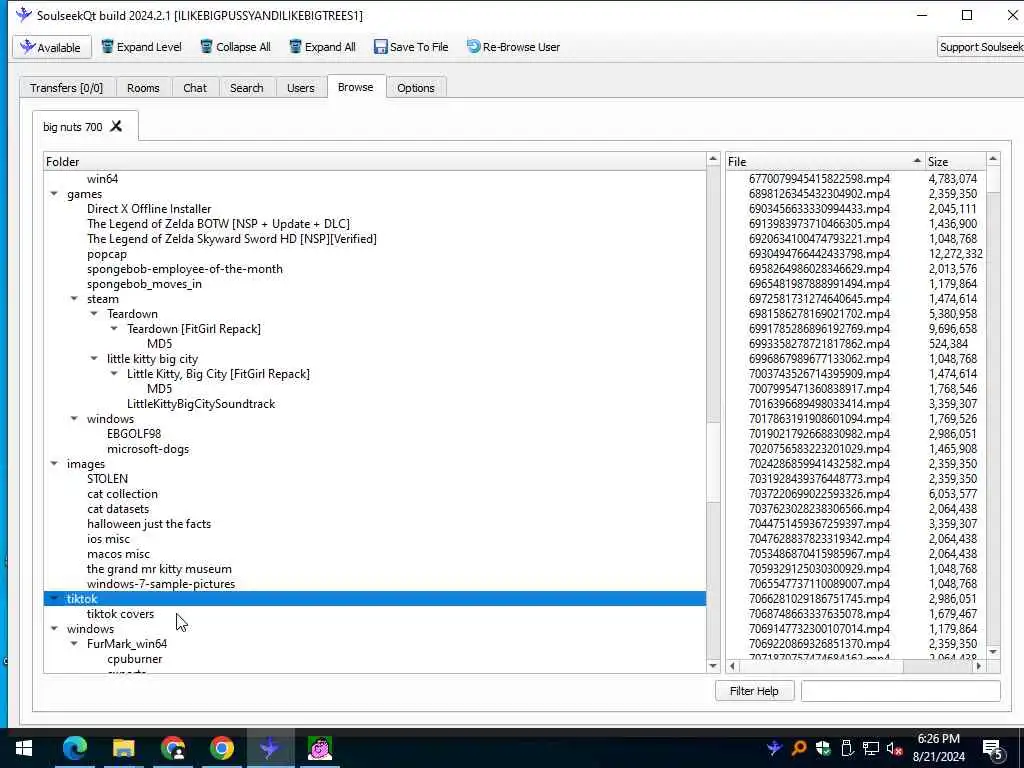The height and width of the screenshot is (768, 1024).
Task: Click the Support Soulseek button
Action: tap(980, 47)
